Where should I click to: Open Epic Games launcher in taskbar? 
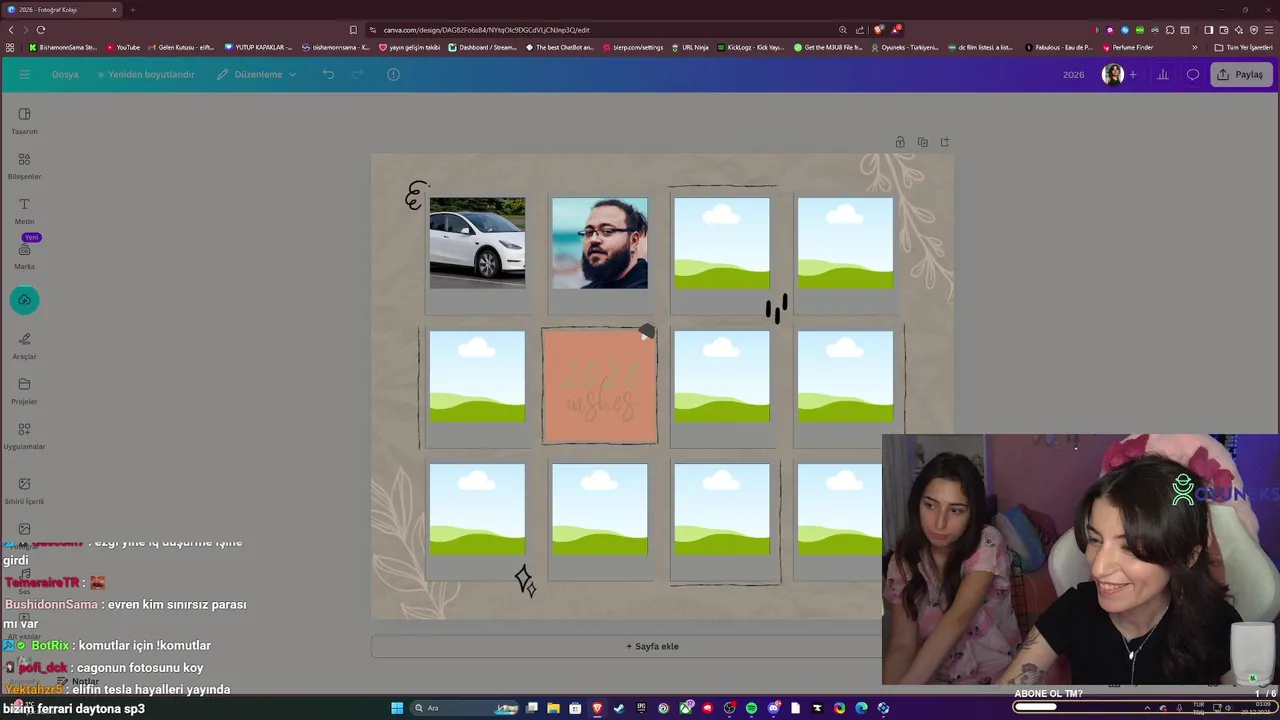tap(641, 708)
